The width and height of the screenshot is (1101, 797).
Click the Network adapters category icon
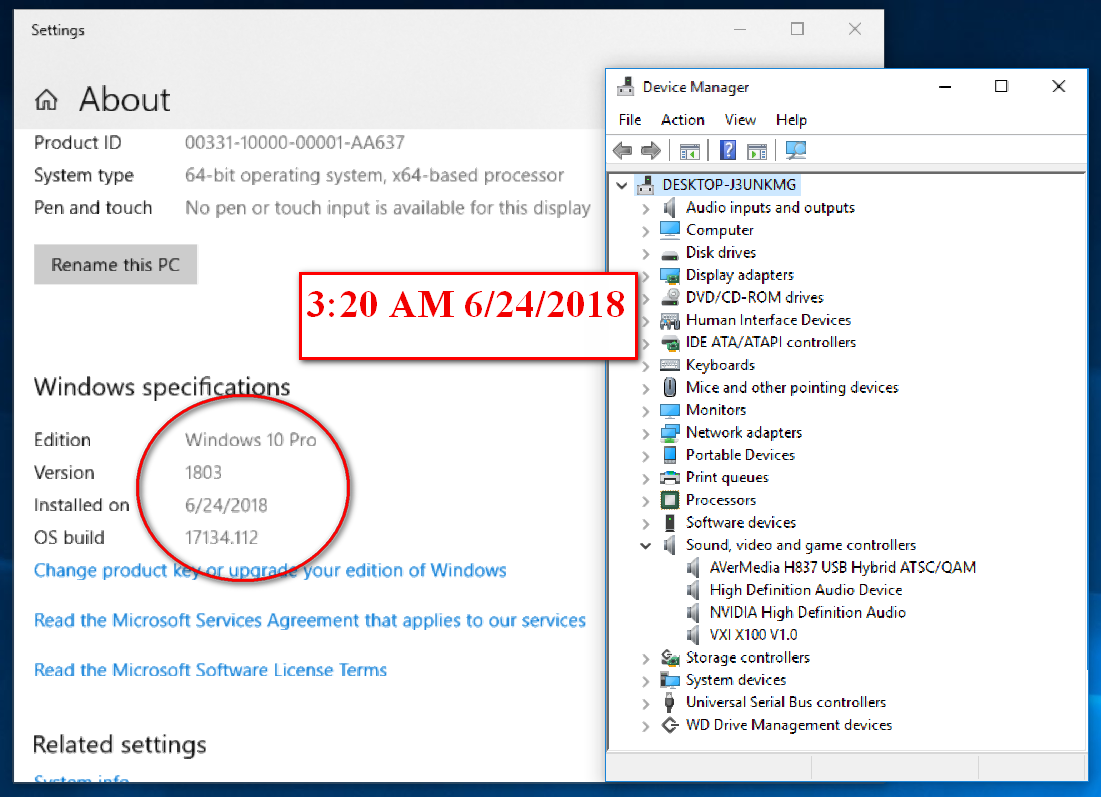(670, 433)
